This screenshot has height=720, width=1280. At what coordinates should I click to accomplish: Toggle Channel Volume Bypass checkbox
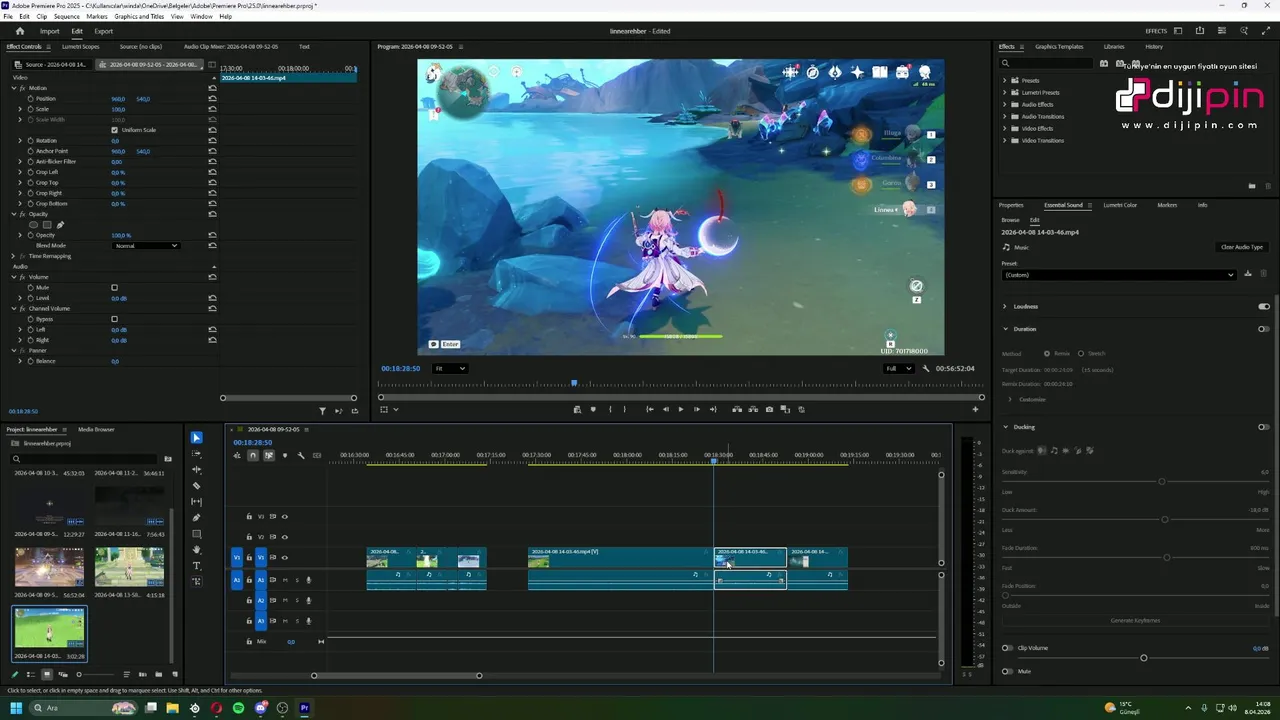click(114, 319)
